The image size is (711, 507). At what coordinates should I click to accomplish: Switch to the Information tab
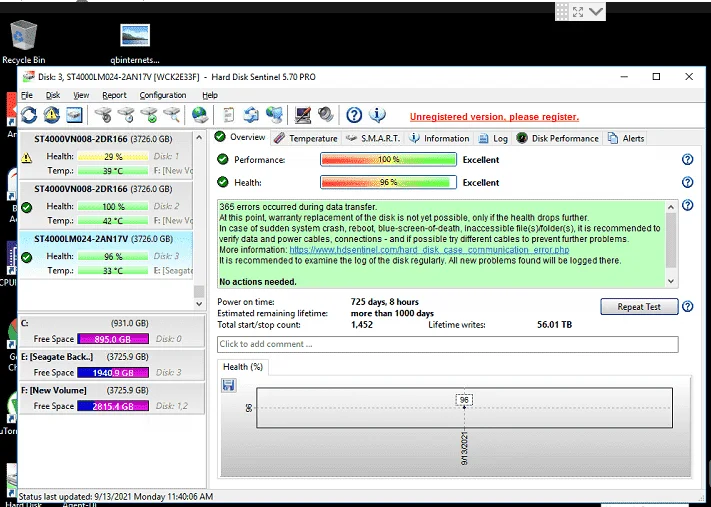click(439, 138)
